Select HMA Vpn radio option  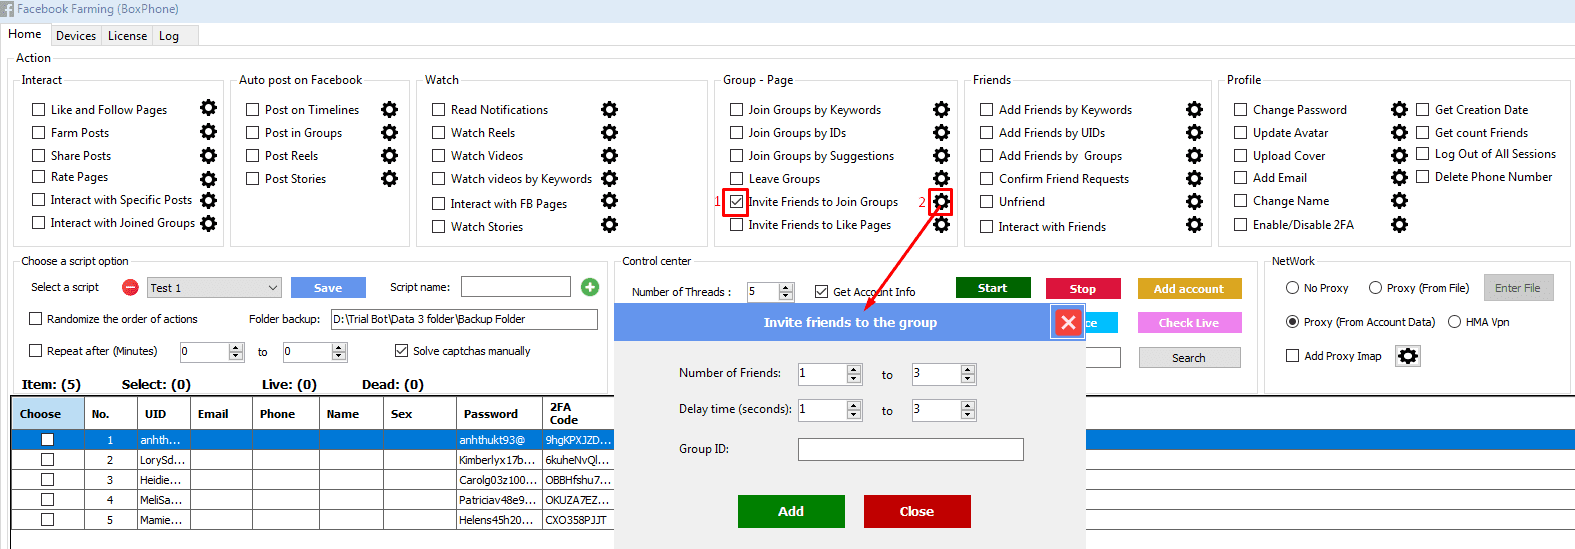tap(1455, 322)
